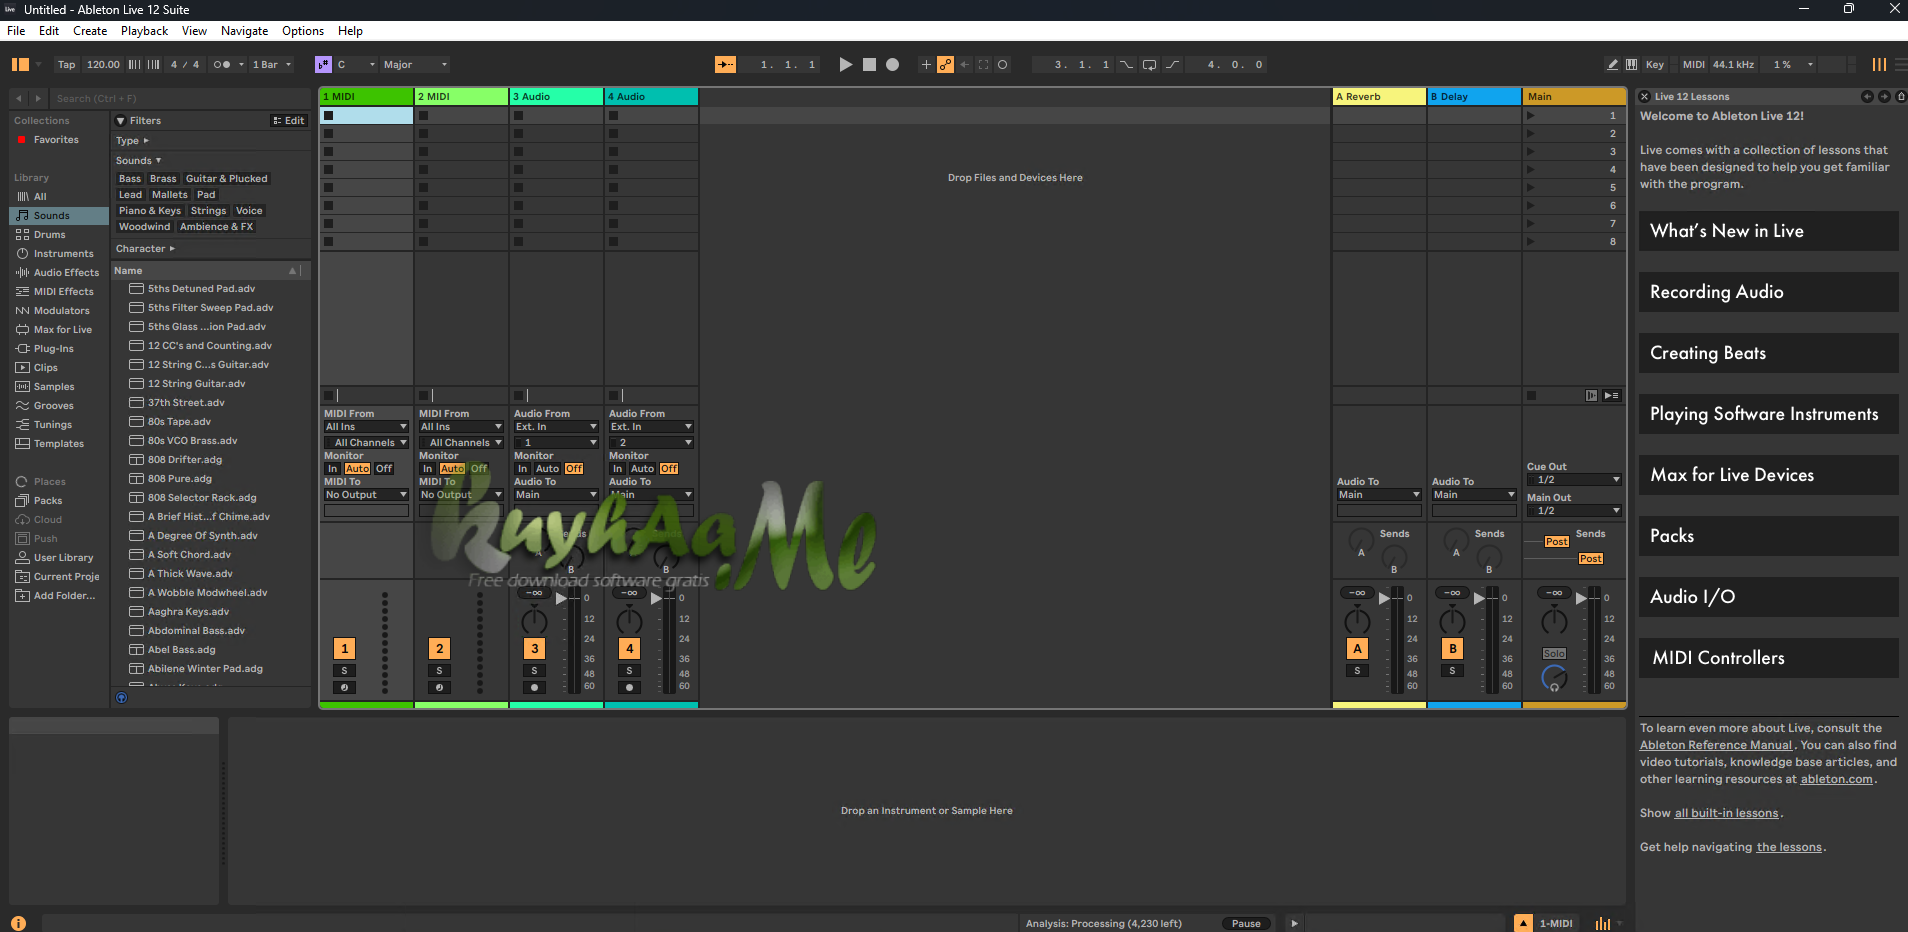The height and width of the screenshot is (932, 1908).
Task: Open the Help menu
Action: click(x=350, y=31)
